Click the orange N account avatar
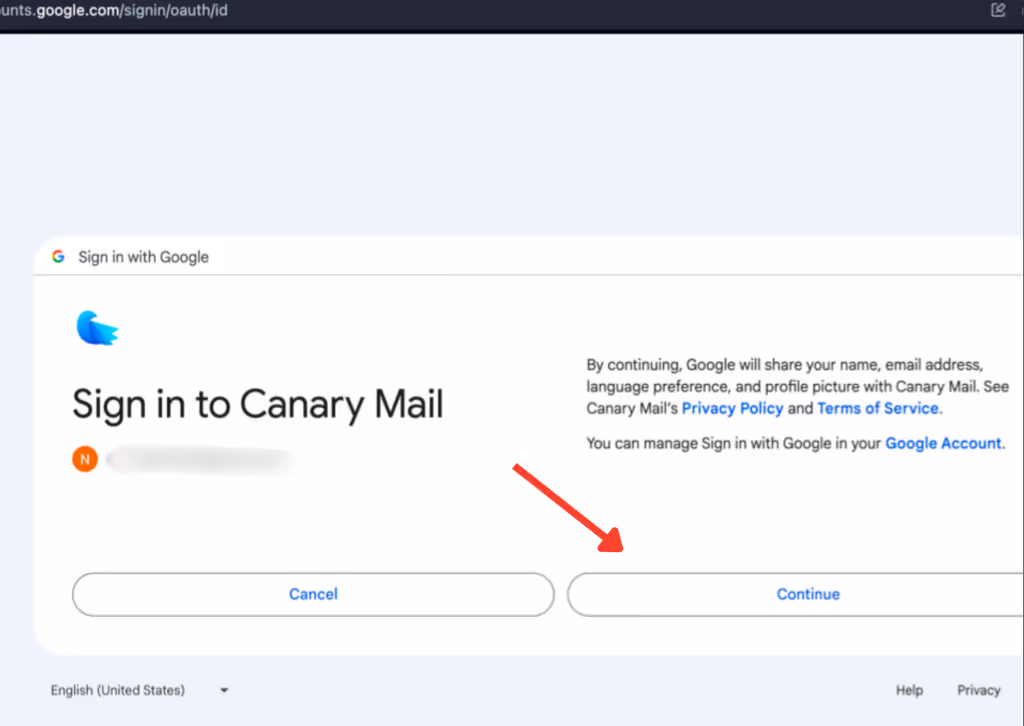 click(x=85, y=459)
